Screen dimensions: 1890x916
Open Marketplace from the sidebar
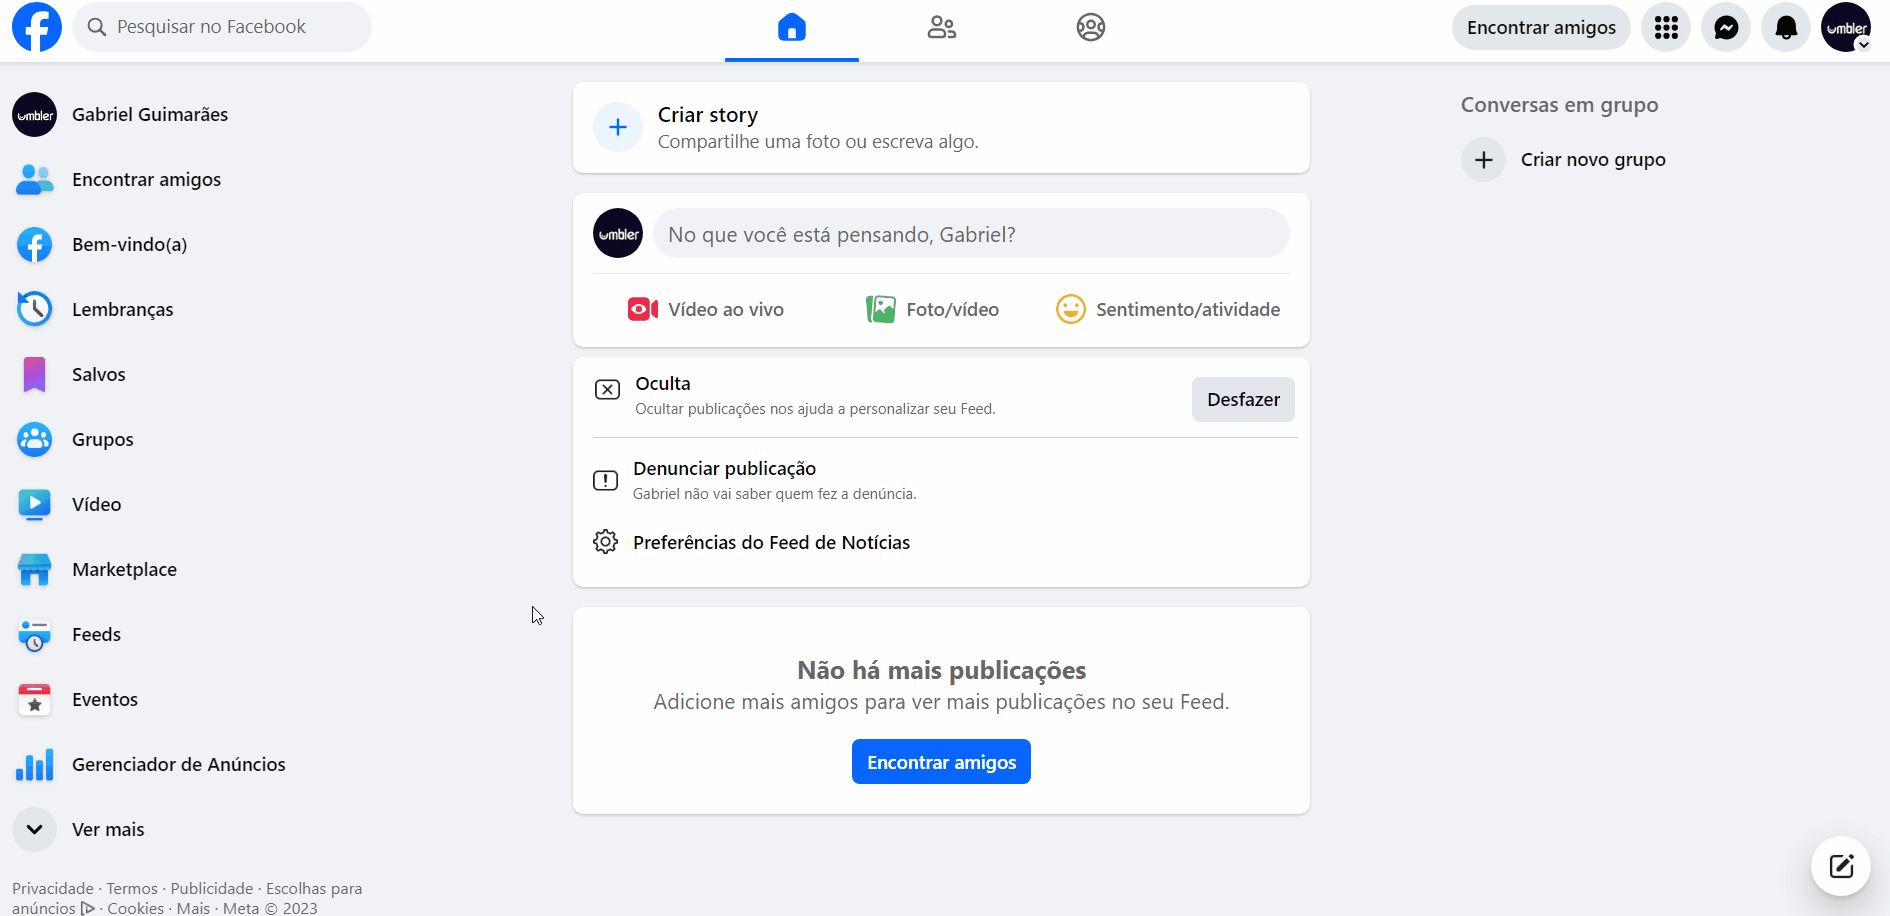pyautogui.click(x=124, y=569)
